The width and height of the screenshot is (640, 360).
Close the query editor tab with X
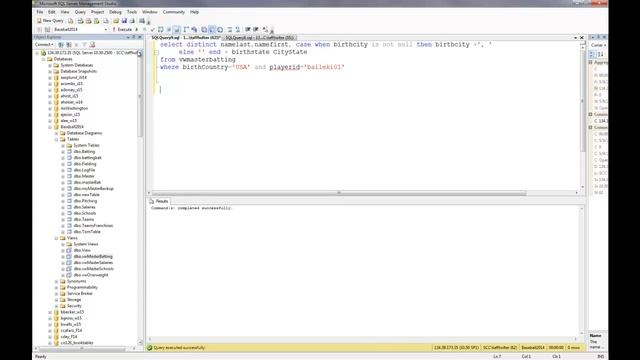pos(582,38)
